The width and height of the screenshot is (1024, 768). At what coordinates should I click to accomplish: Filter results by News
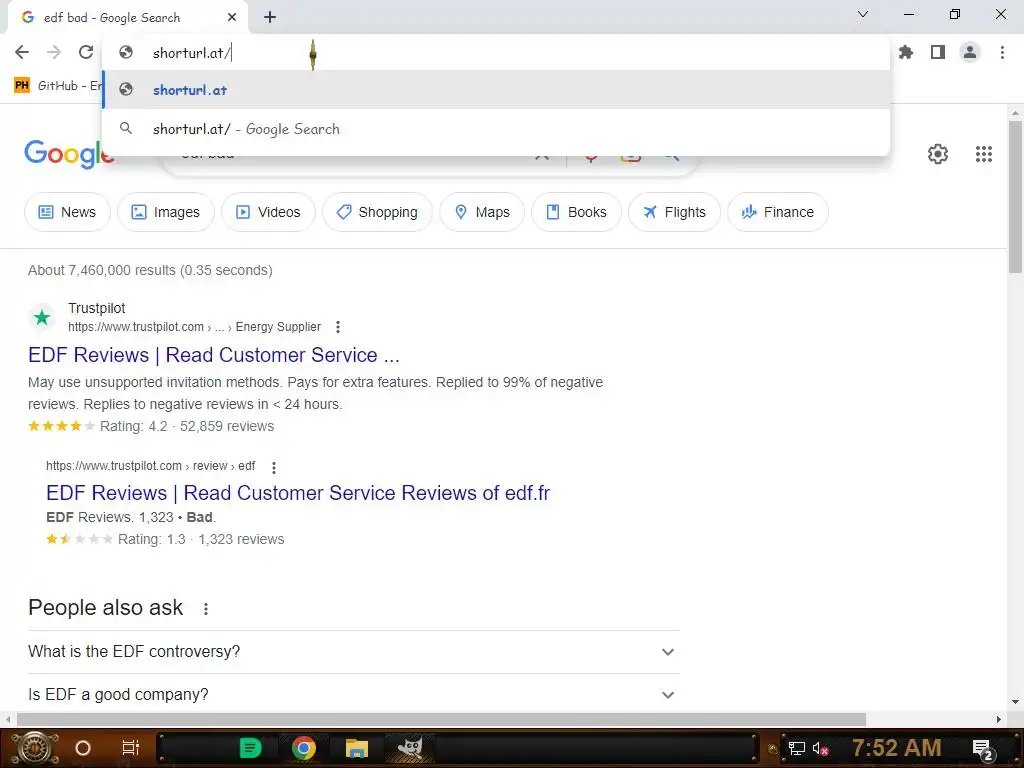click(x=67, y=212)
